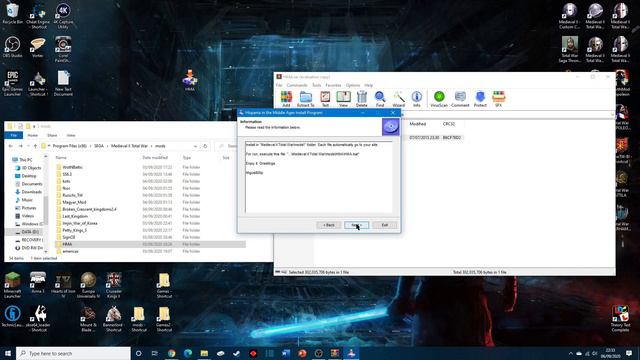
Task: Switch to the View tab in File Explorer
Action: click(71, 135)
